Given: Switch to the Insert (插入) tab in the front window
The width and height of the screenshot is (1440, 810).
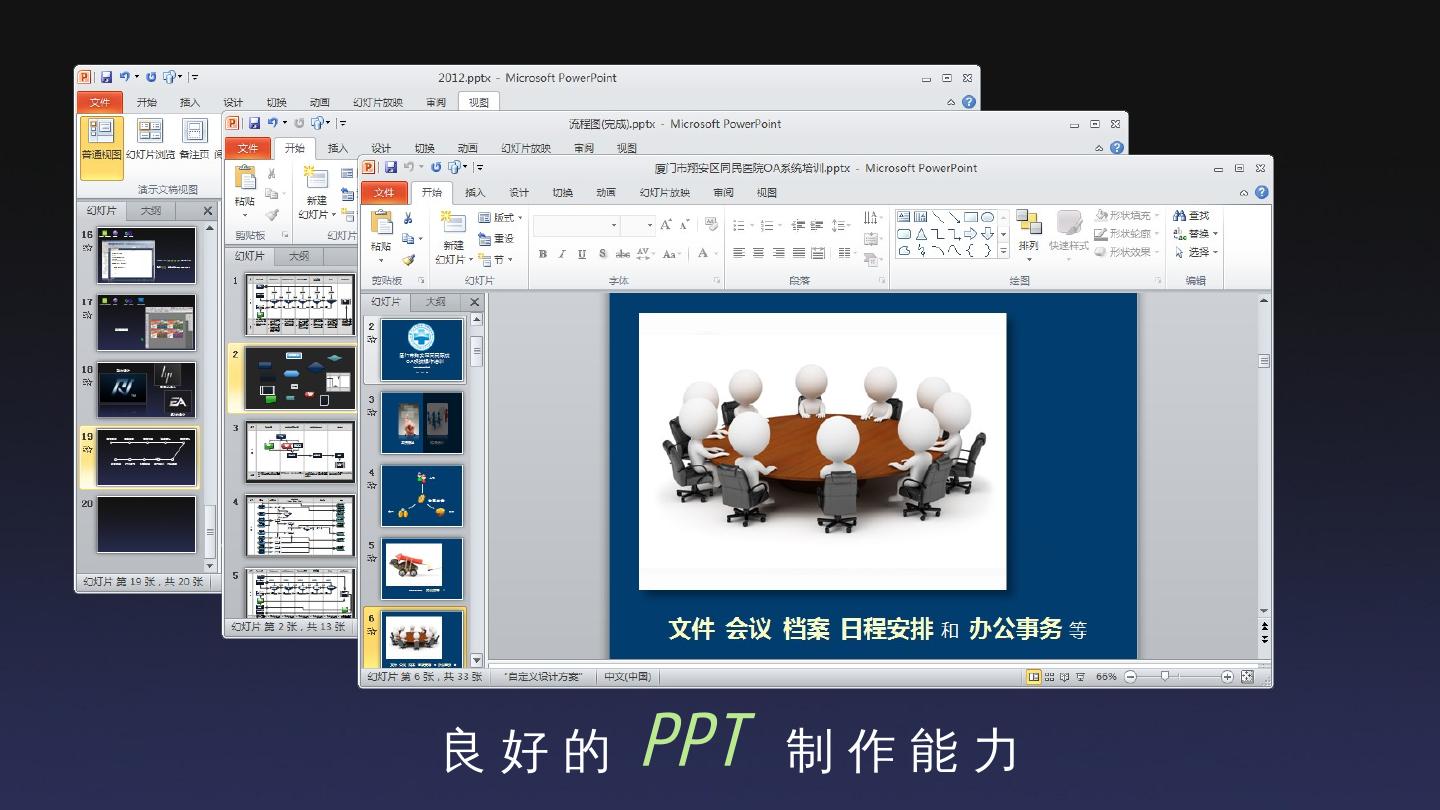Looking at the screenshot, I should pos(475,193).
